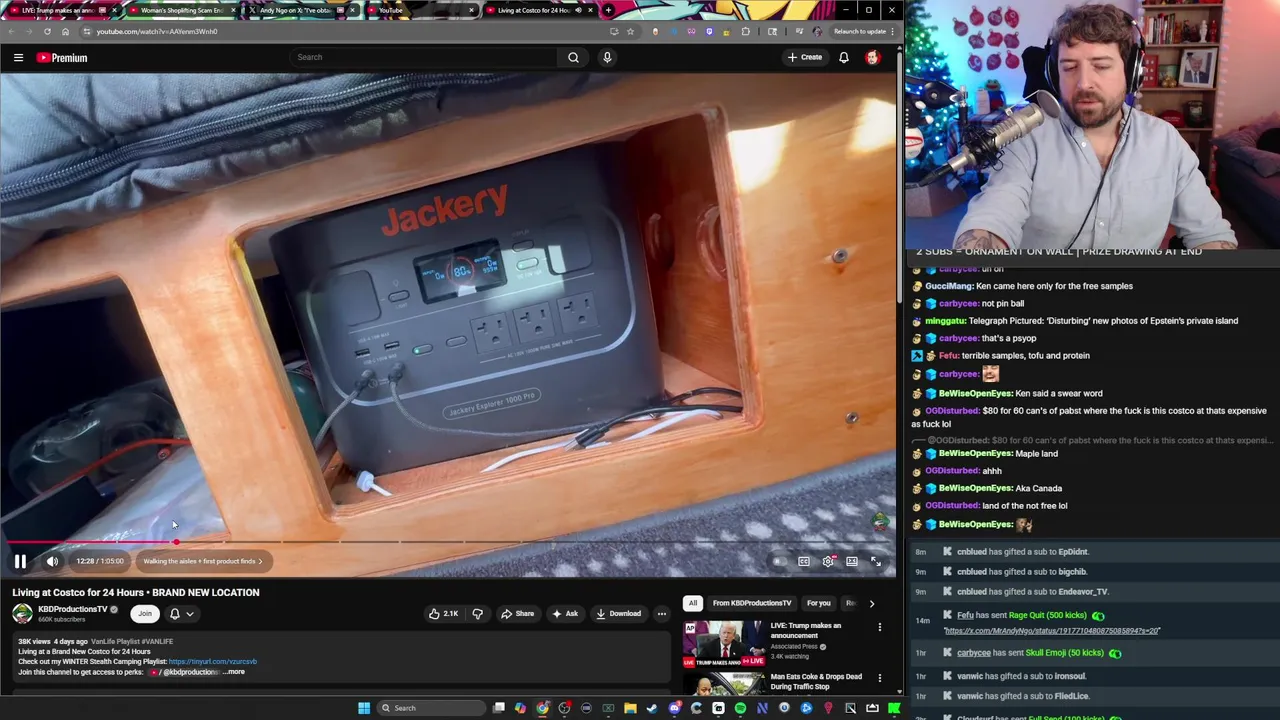Open Spotify from the taskbar
The width and height of the screenshot is (1280, 720).
(x=740, y=708)
